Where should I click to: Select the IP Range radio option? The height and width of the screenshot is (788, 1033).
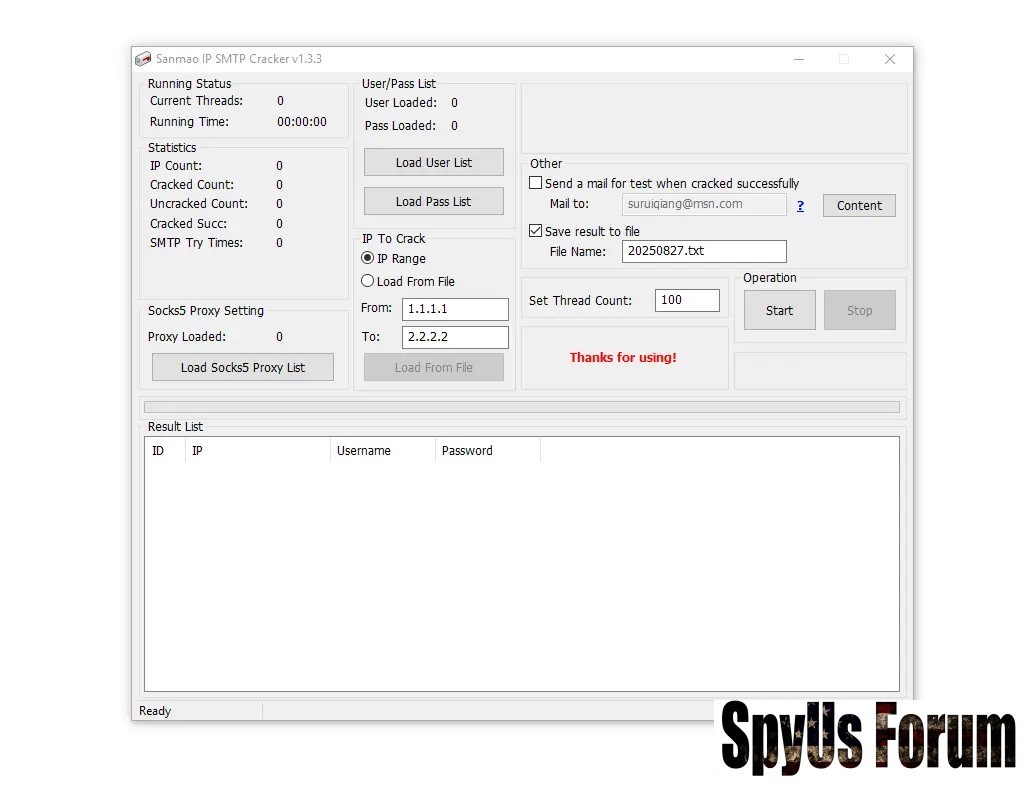[x=368, y=258]
